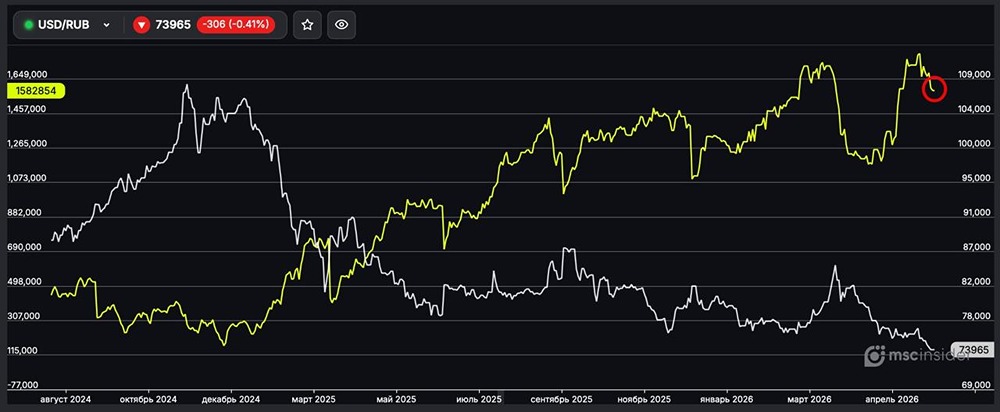Screen dimensions: 1000x412
Task: Click the -306 (-0.41%) change badge
Action: 235,25
